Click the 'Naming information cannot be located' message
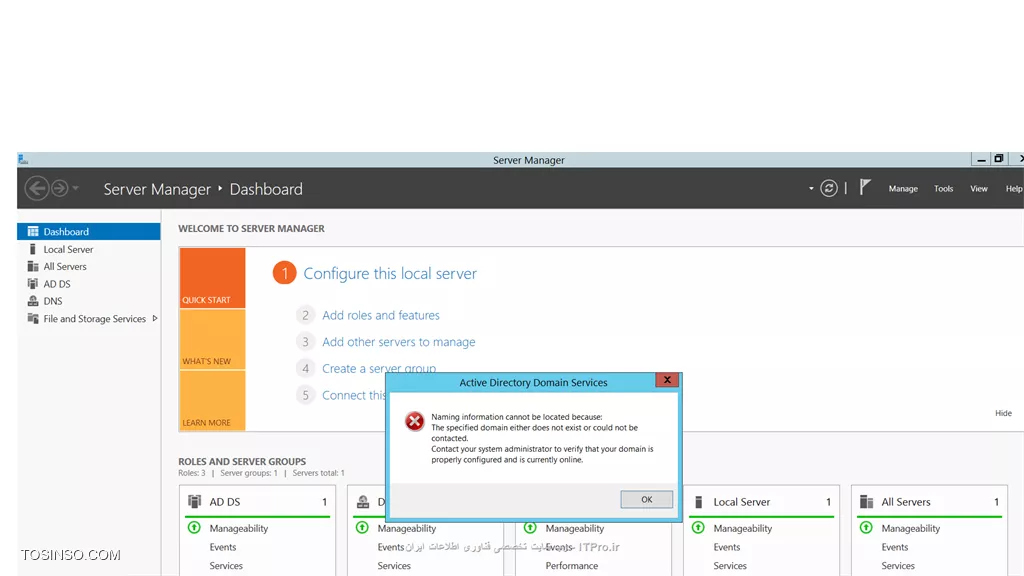 pyautogui.click(x=517, y=417)
